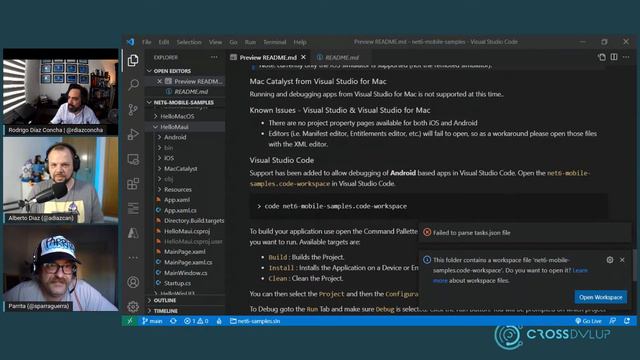Screen dimensions: 640x360
Task: Click the Open Workspace button
Action: 600,297
